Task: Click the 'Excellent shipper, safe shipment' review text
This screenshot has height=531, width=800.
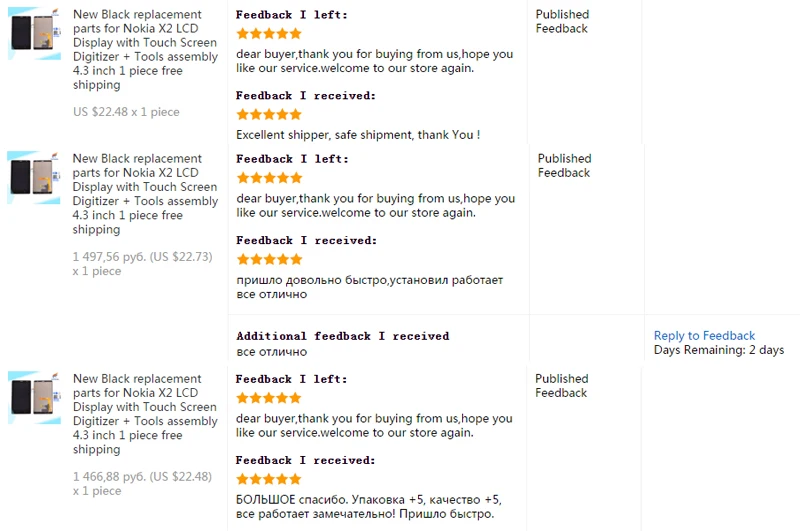Action: pos(357,135)
